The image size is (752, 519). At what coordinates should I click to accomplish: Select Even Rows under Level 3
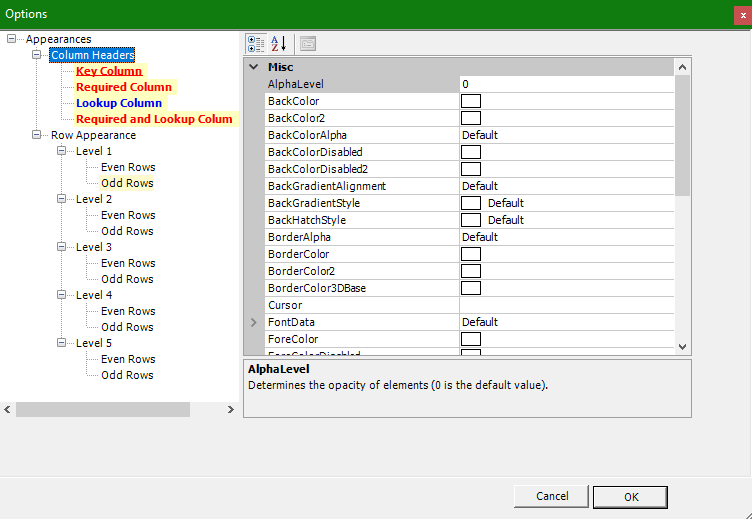pos(128,263)
